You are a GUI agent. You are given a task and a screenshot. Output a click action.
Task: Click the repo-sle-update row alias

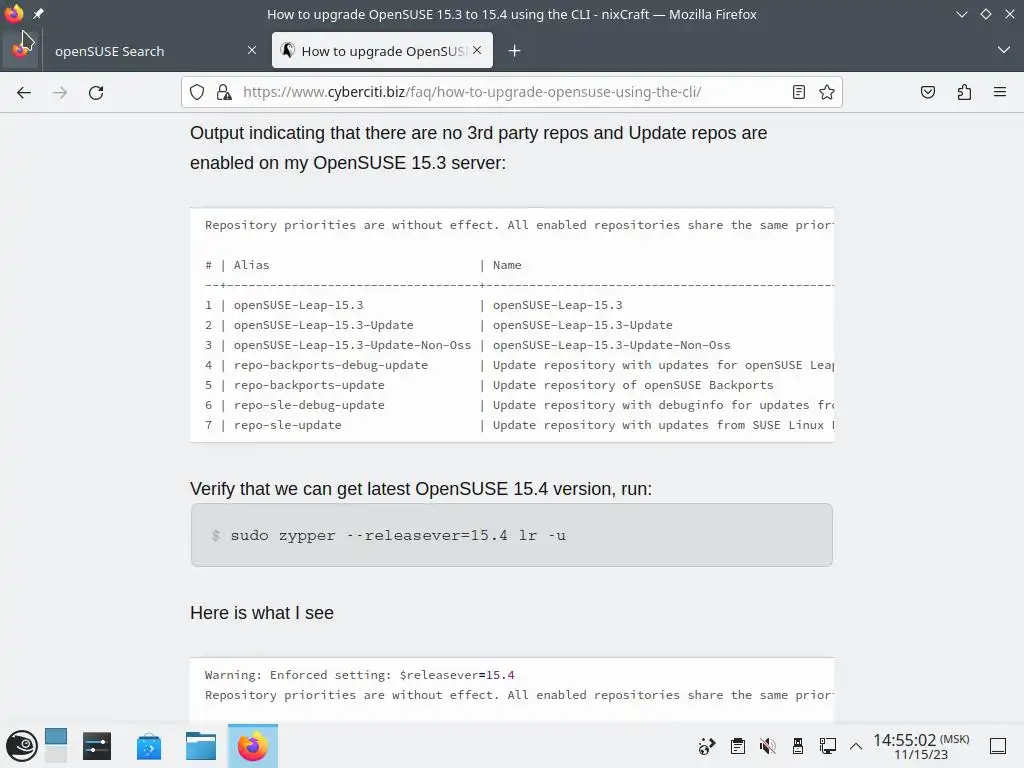pyautogui.click(x=287, y=425)
